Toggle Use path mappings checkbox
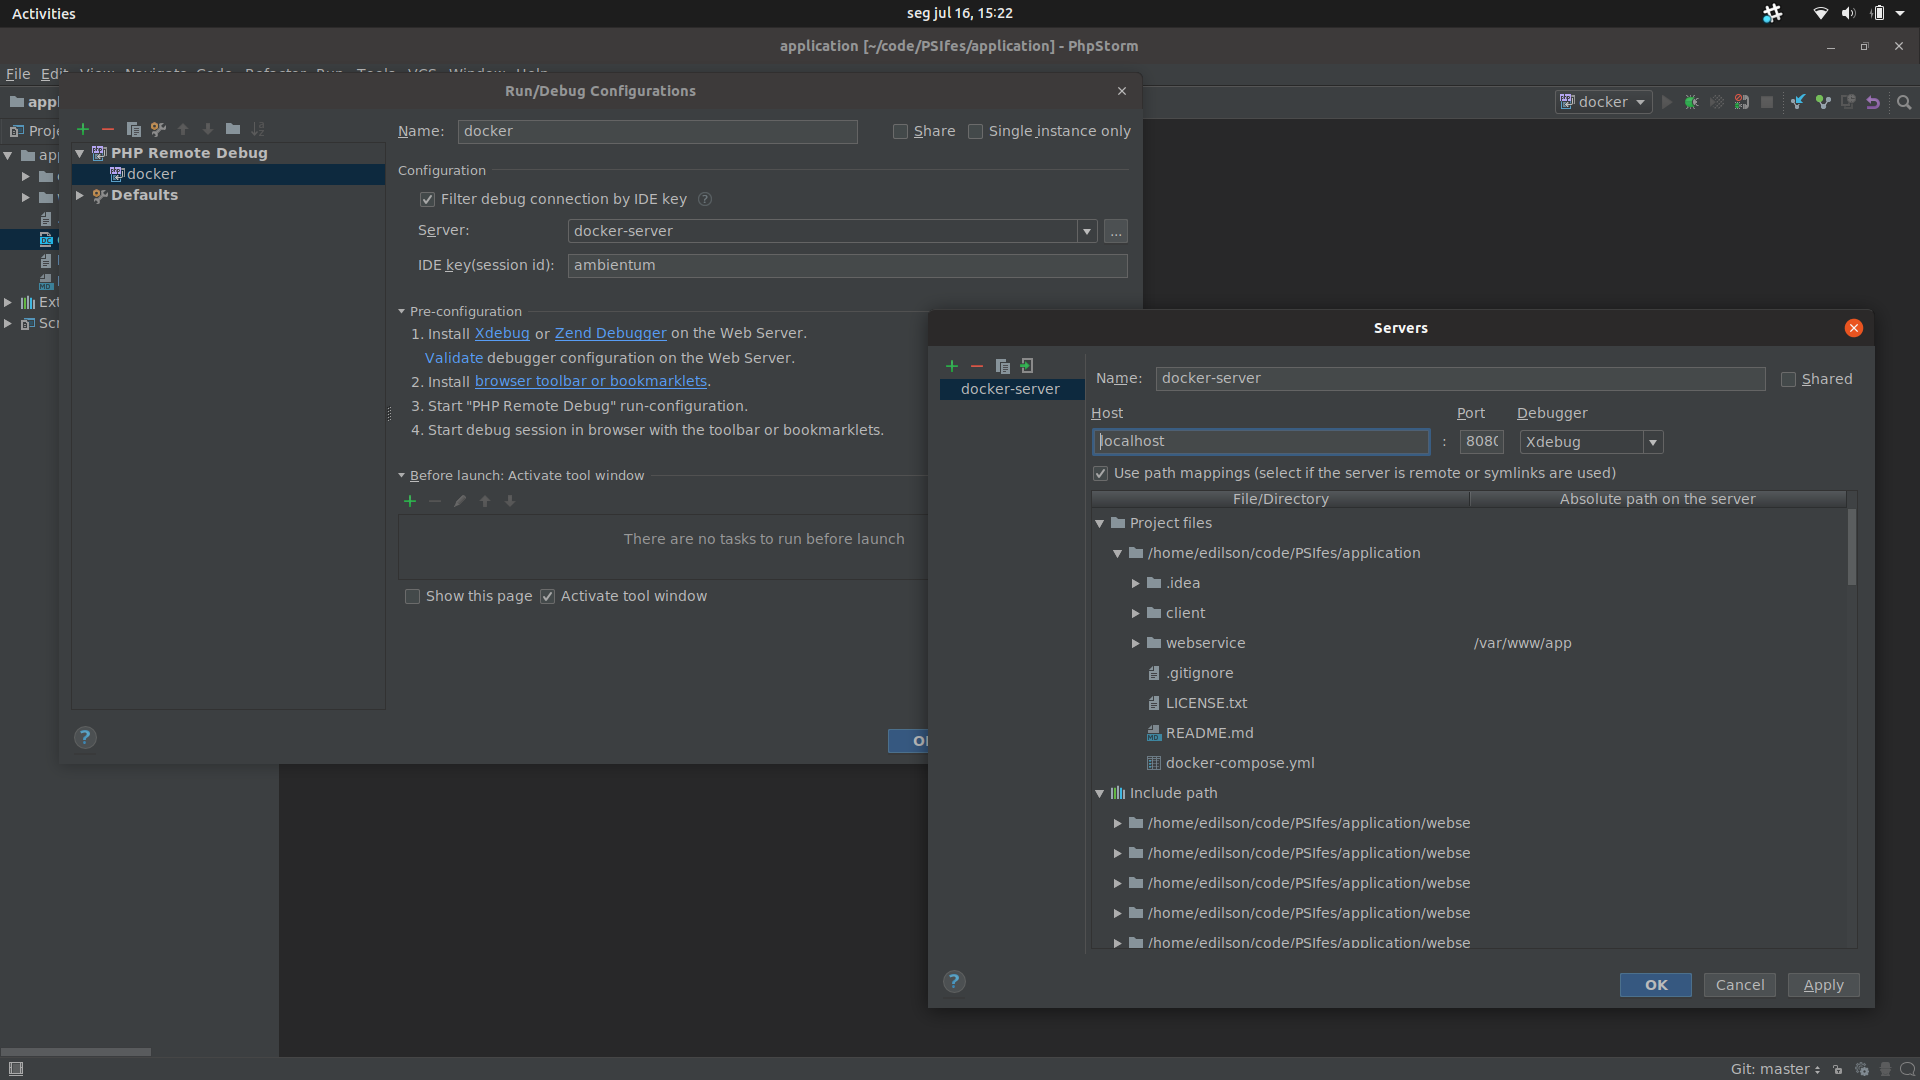The height and width of the screenshot is (1080, 1920). pos(1101,474)
